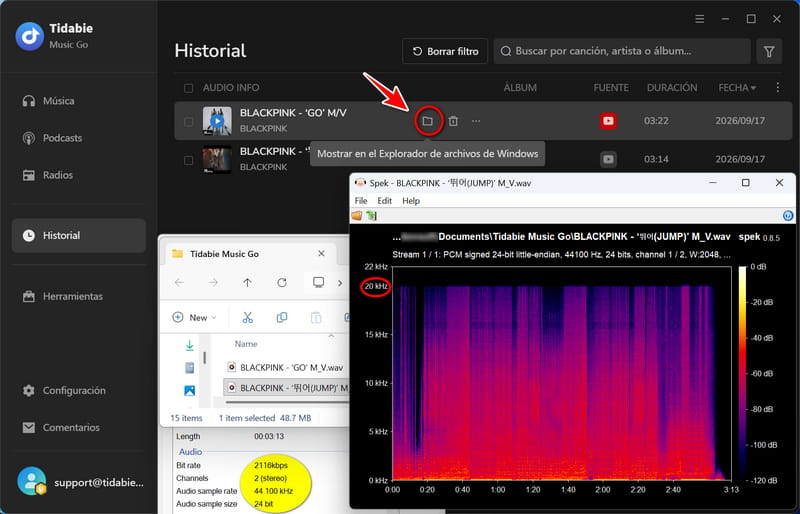Go forward in File Explorer
800x514 pixels.
coord(213,283)
